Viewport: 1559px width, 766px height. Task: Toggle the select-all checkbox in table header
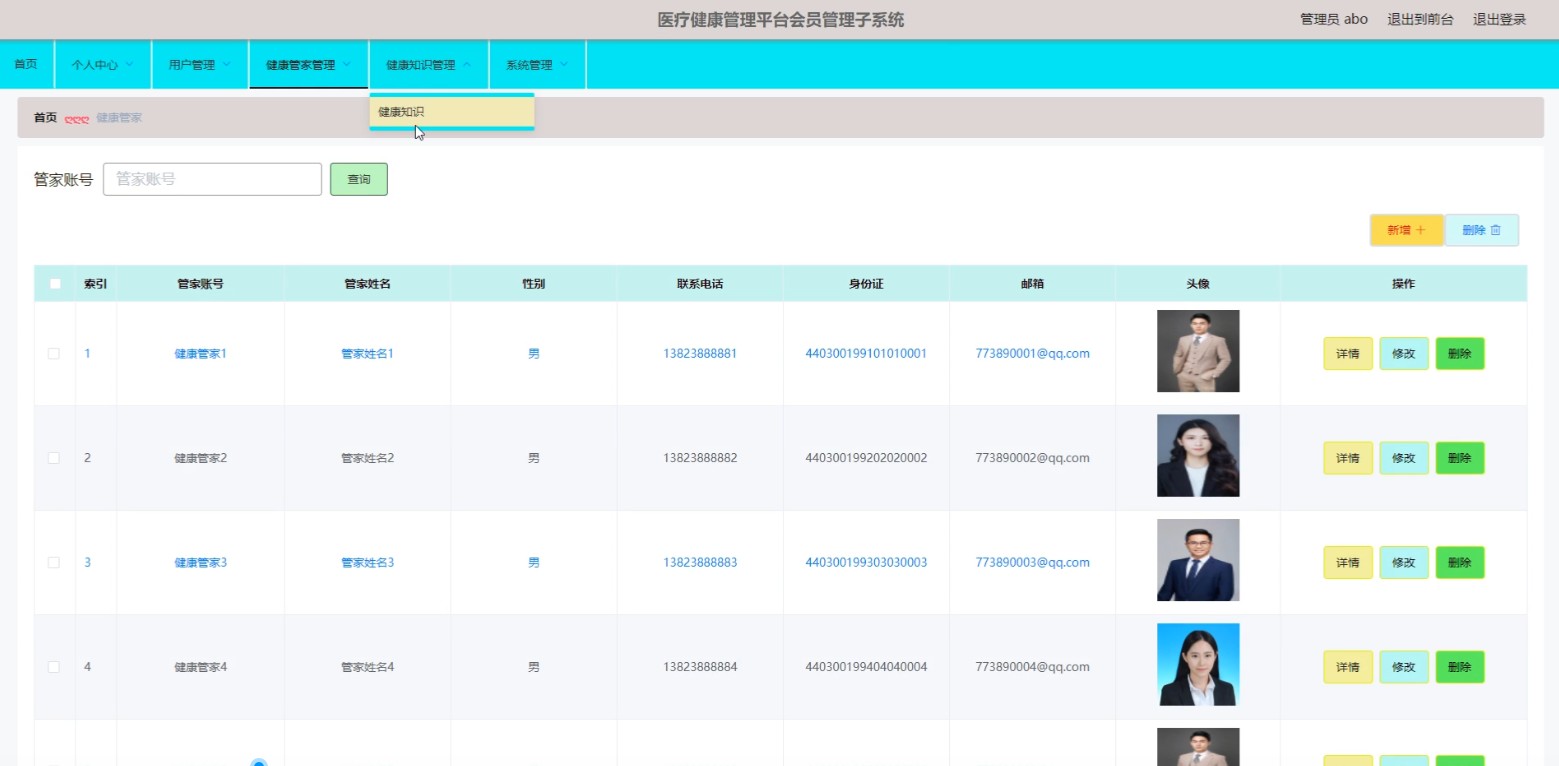coord(55,284)
